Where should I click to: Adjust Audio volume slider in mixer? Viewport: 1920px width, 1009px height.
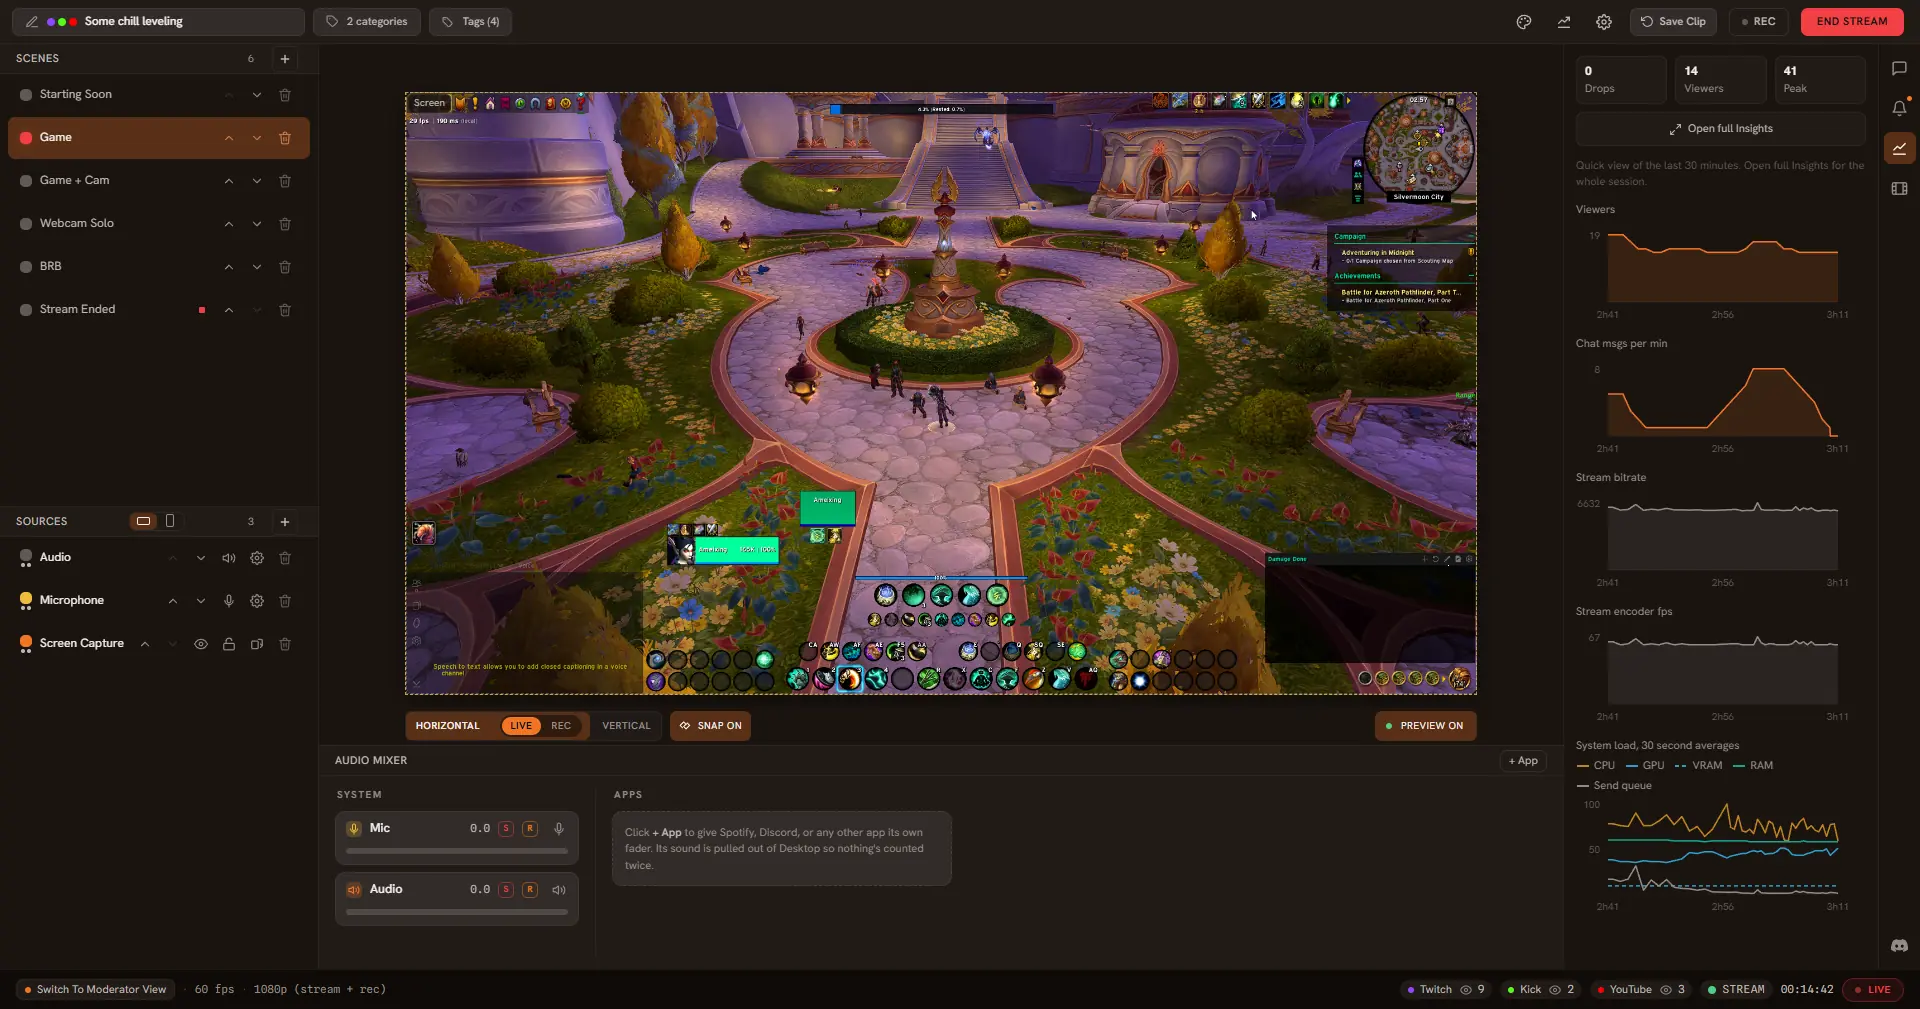point(457,912)
